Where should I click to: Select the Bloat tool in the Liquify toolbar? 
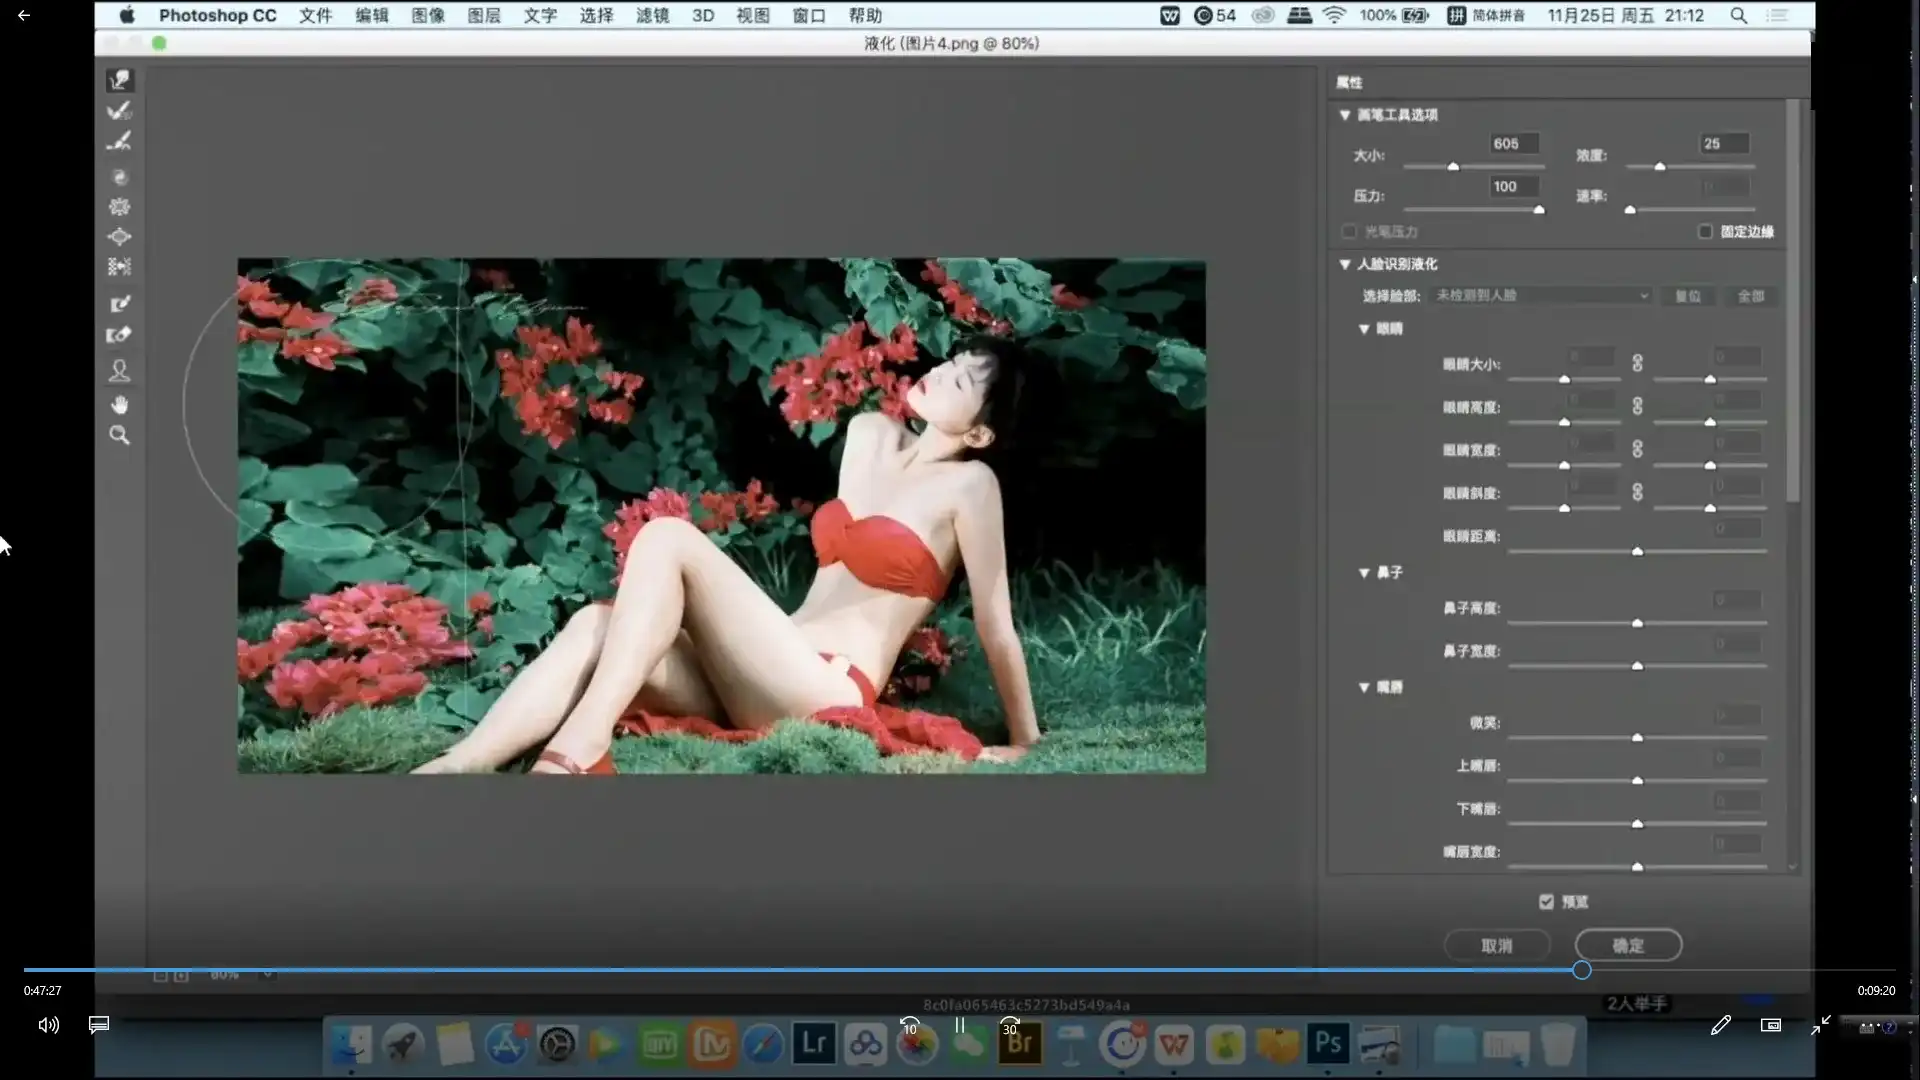(120, 237)
